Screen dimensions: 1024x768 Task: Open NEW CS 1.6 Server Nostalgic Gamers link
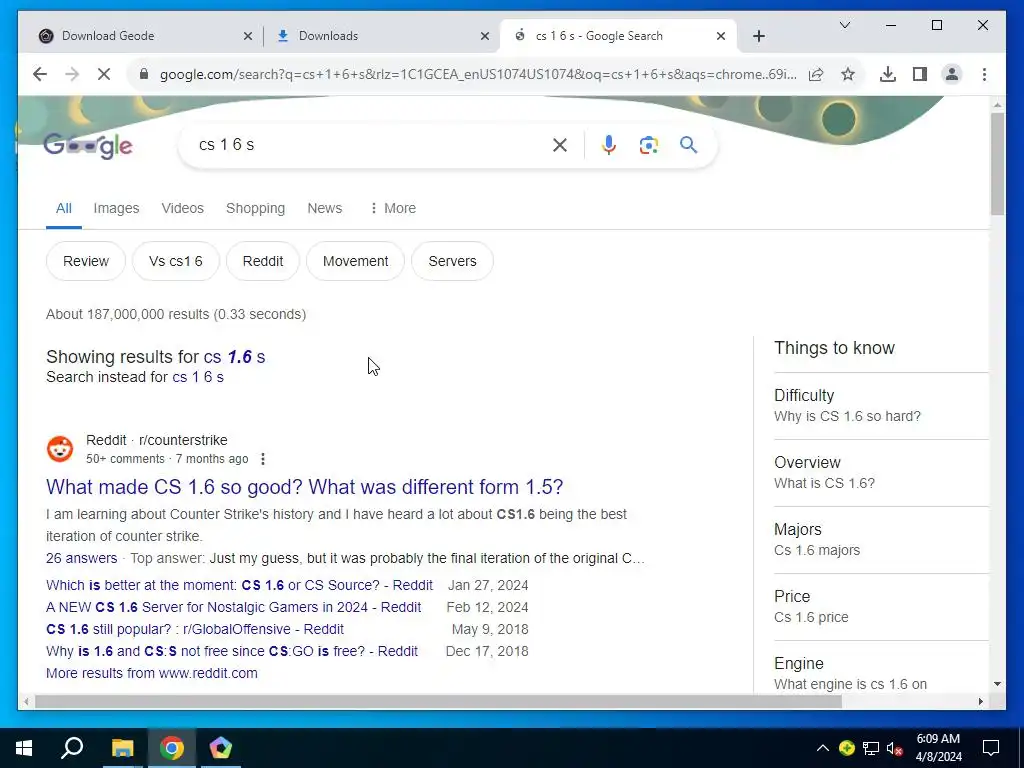(x=233, y=607)
